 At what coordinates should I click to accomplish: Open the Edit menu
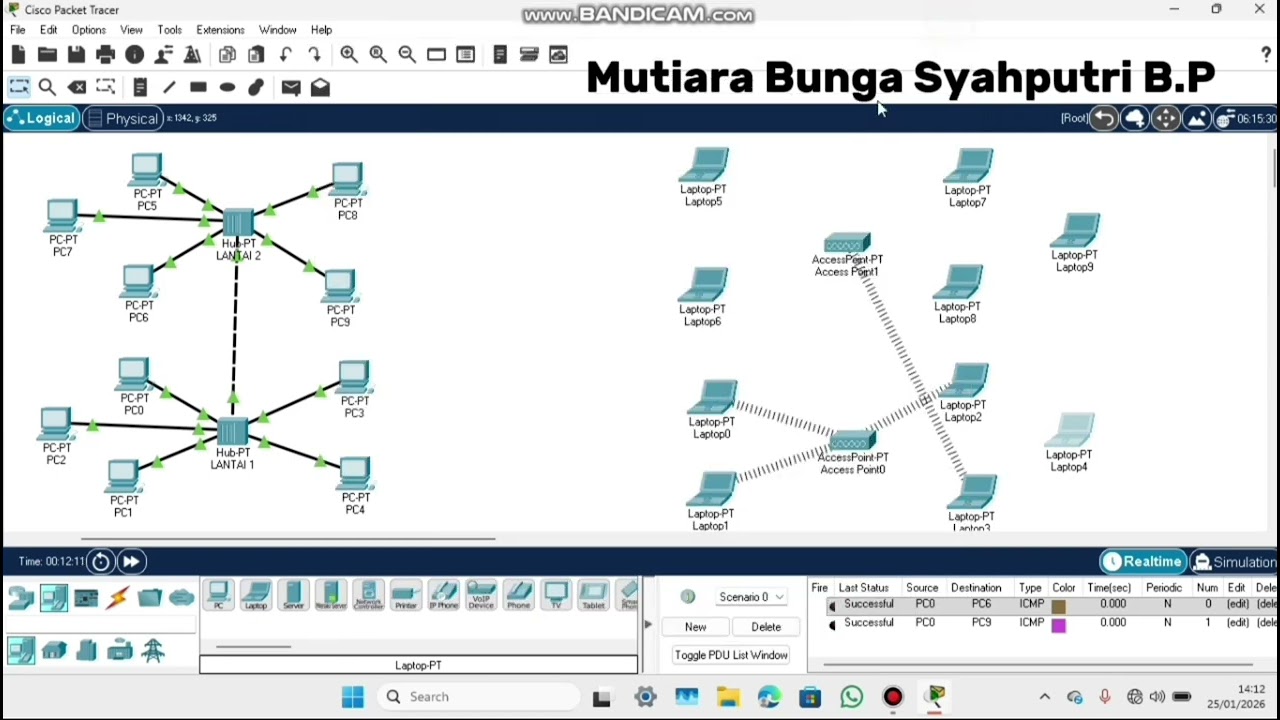click(x=48, y=30)
